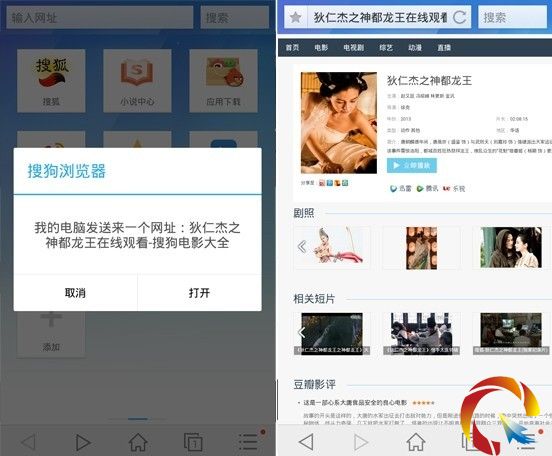The width and height of the screenshot is (552, 456).
Task: Show previous clip in 相关短片 carousel
Action: (301, 332)
